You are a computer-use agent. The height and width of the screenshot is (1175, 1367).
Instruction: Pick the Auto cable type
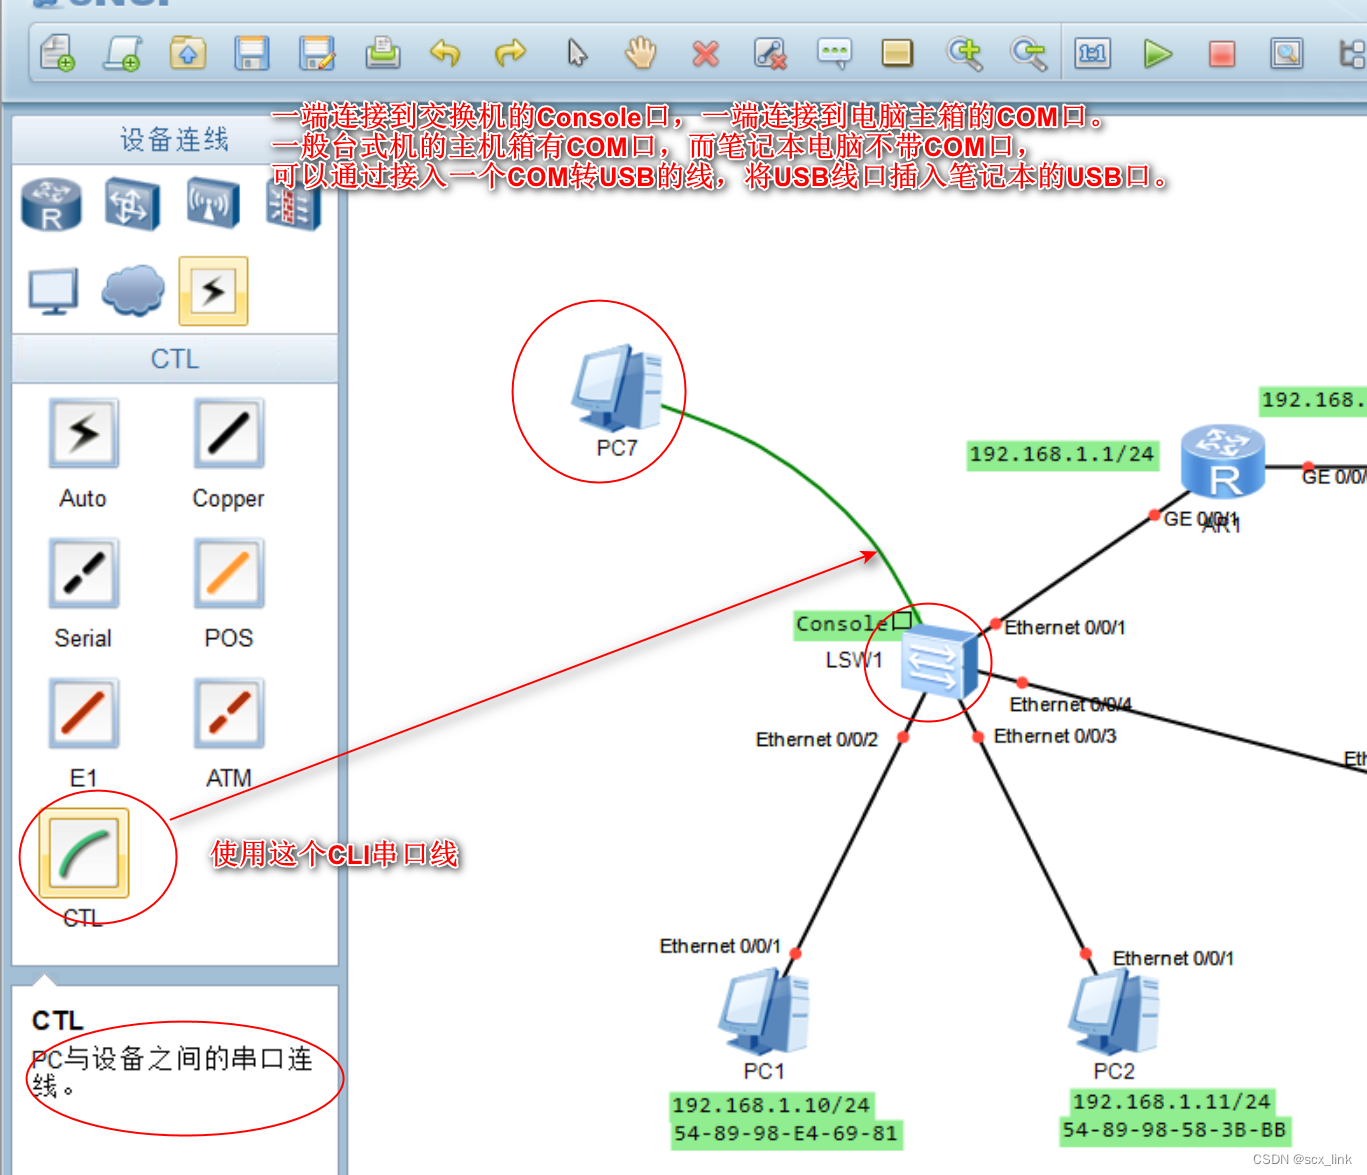tap(84, 433)
